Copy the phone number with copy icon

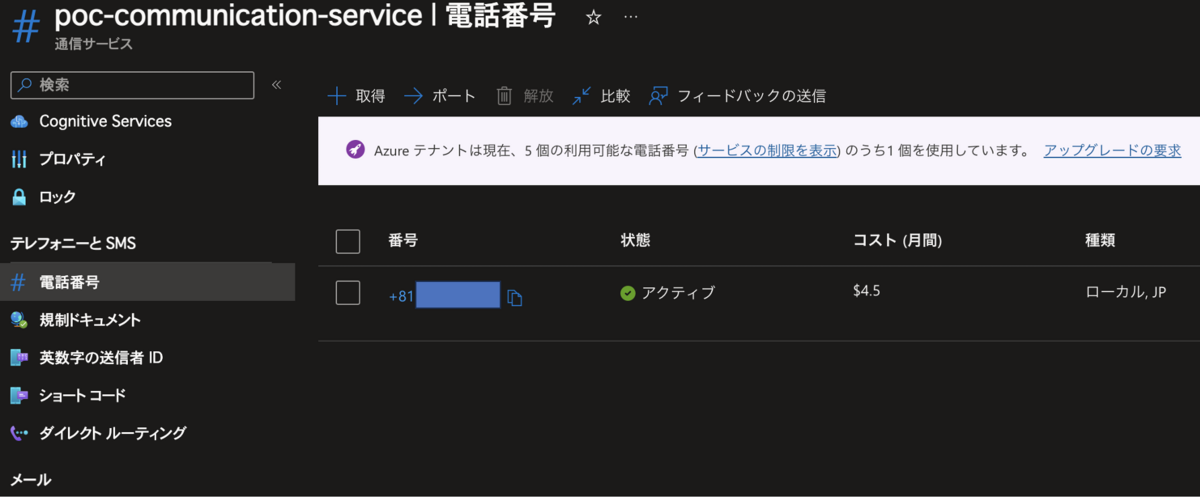click(515, 297)
